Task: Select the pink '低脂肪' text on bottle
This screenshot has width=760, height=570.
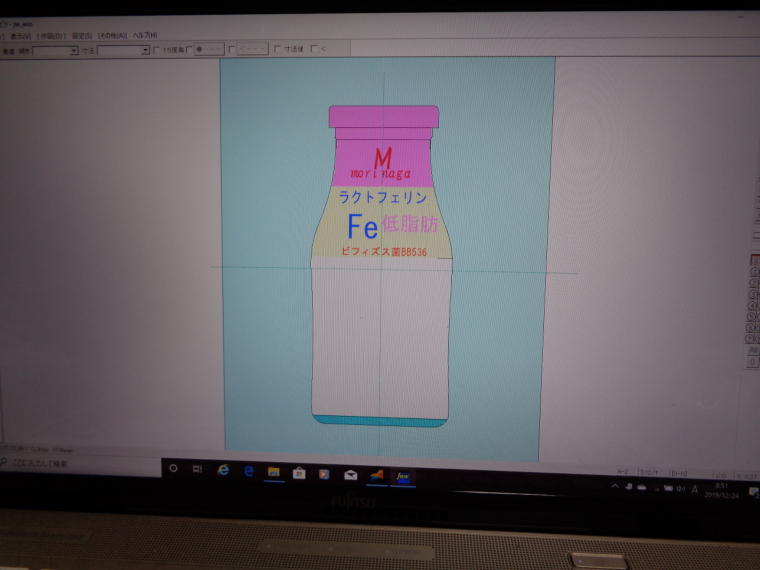Action: pos(410,224)
